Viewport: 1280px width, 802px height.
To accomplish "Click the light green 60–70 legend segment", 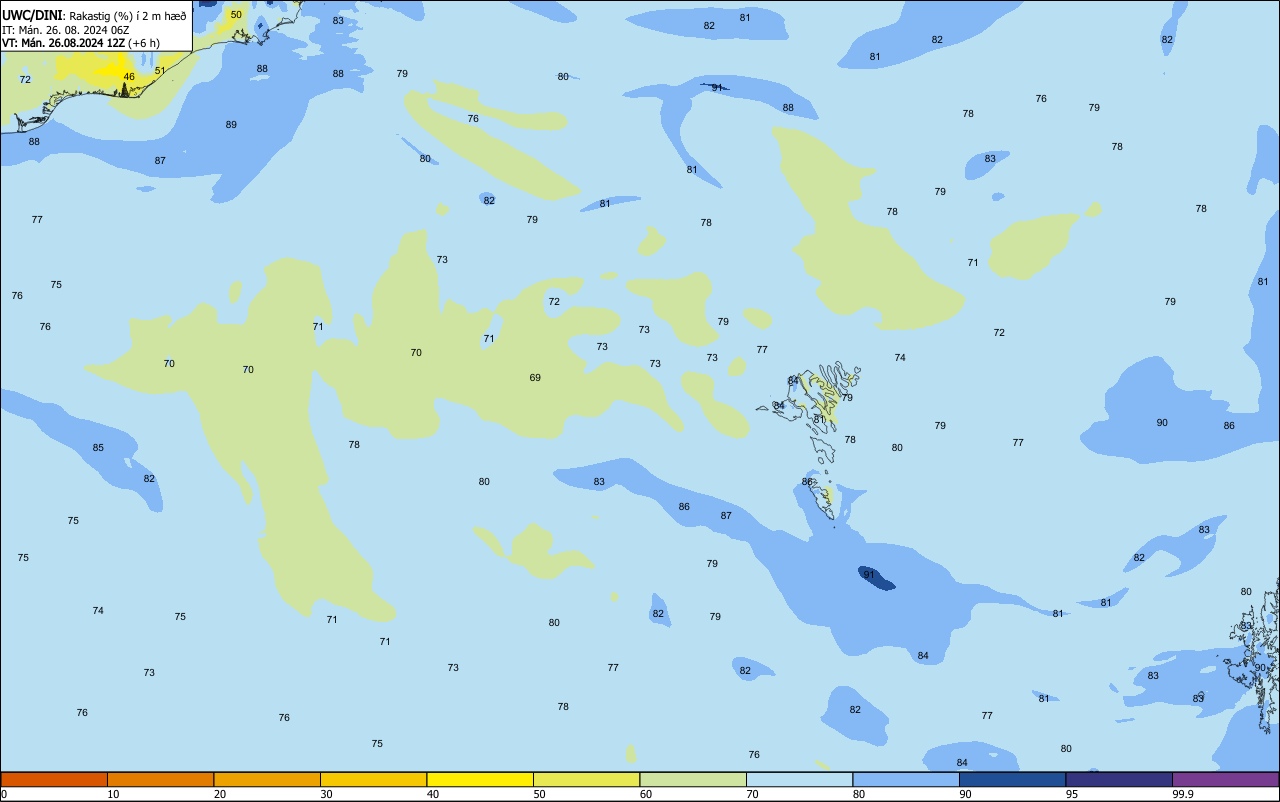I will coord(693,779).
